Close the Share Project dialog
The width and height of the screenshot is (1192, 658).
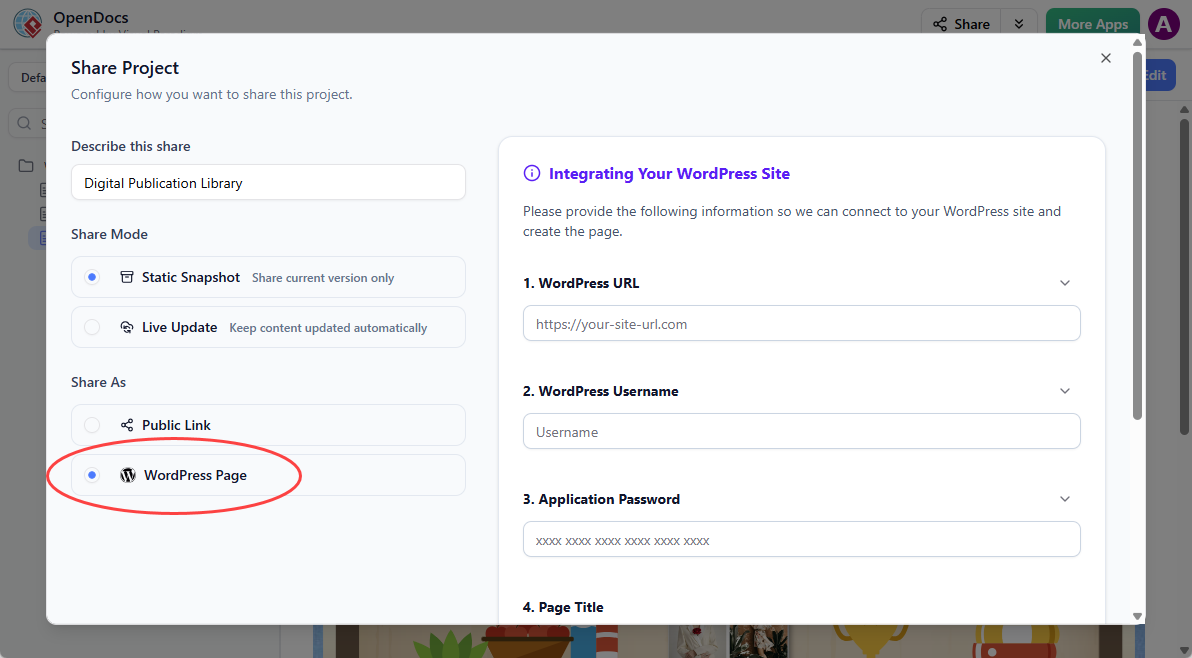click(x=1106, y=58)
